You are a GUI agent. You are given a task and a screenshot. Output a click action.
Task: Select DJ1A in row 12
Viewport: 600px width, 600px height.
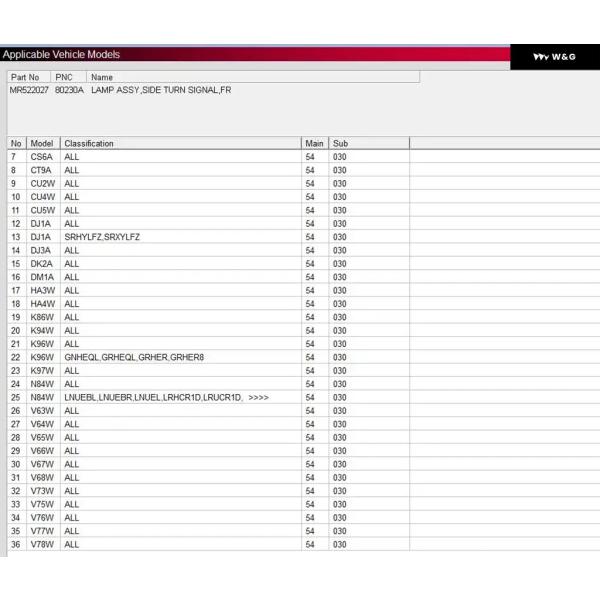(41, 224)
